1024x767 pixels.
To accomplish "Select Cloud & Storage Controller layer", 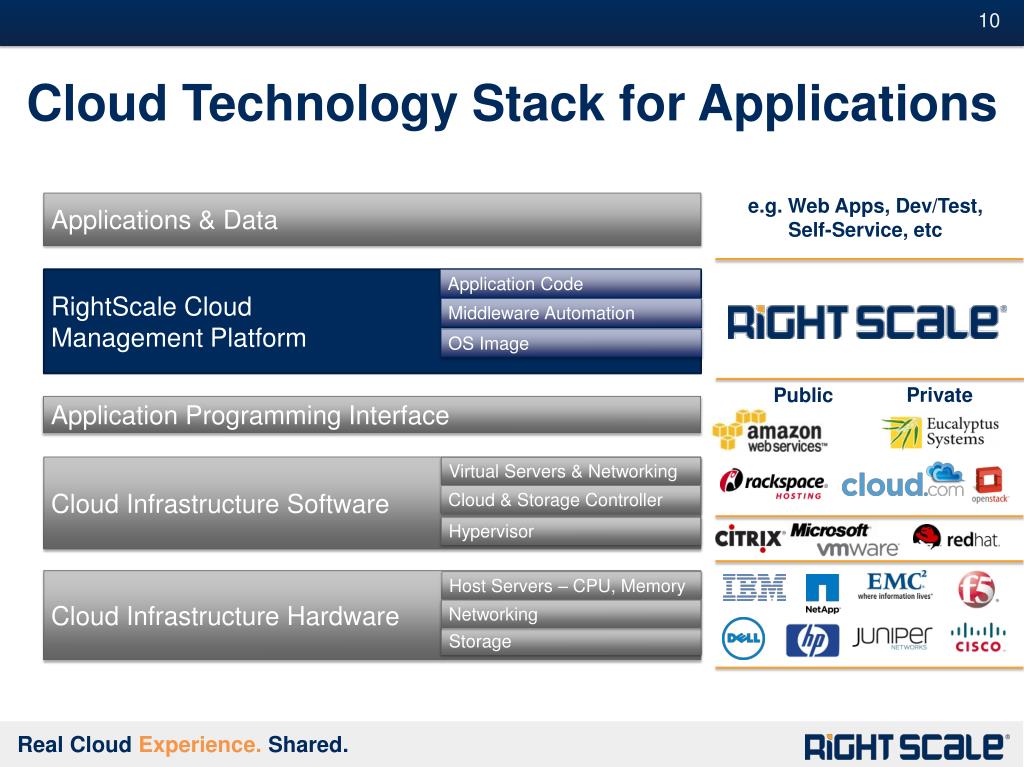I will coord(571,500).
